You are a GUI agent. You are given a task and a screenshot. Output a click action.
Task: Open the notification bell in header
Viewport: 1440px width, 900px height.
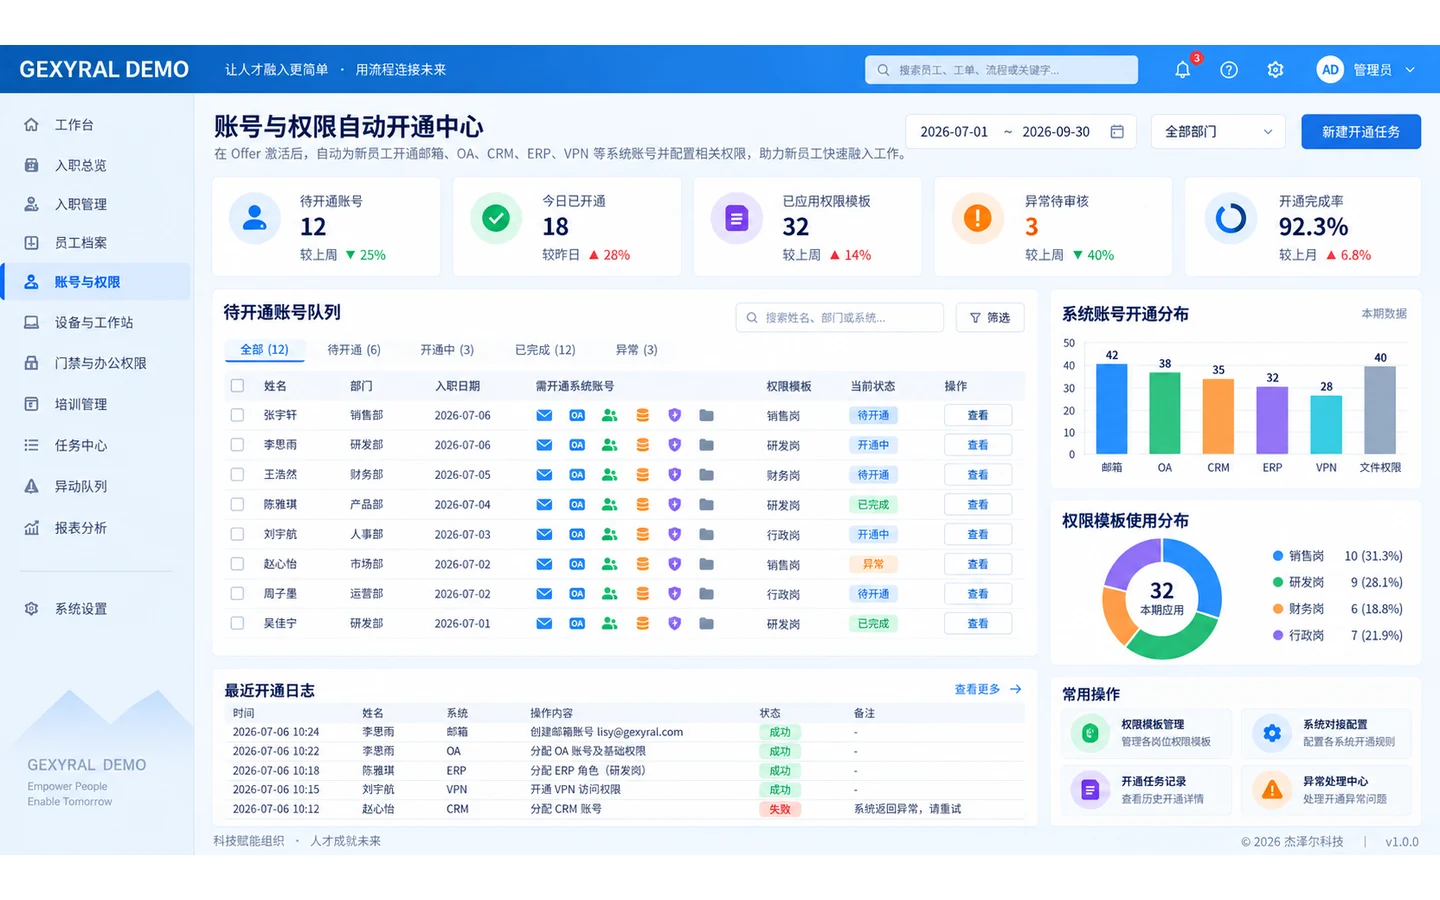1182,70
